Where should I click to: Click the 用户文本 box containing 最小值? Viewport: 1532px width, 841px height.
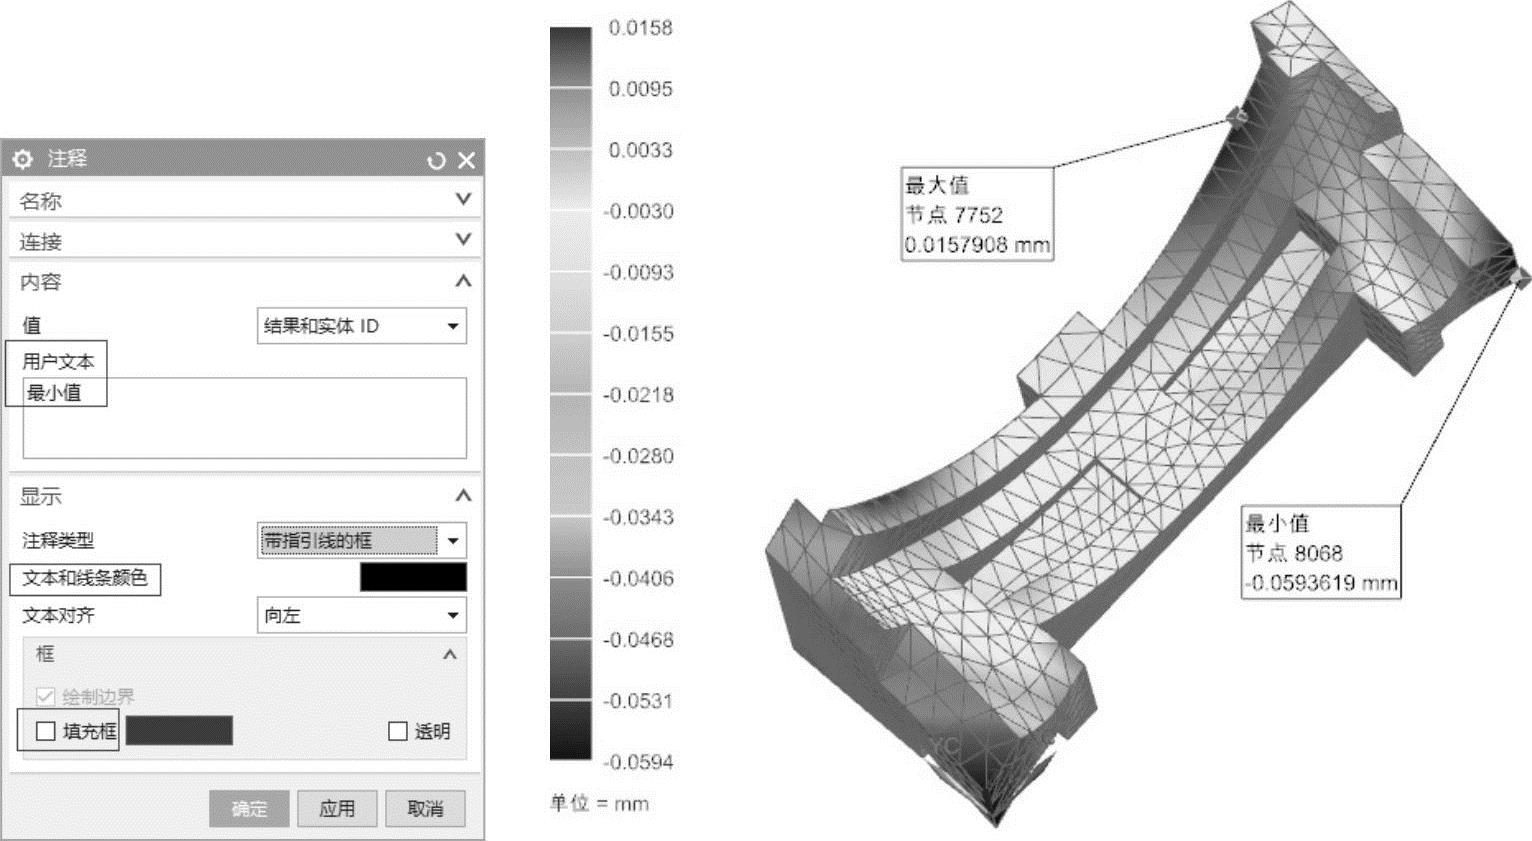(244, 418)
